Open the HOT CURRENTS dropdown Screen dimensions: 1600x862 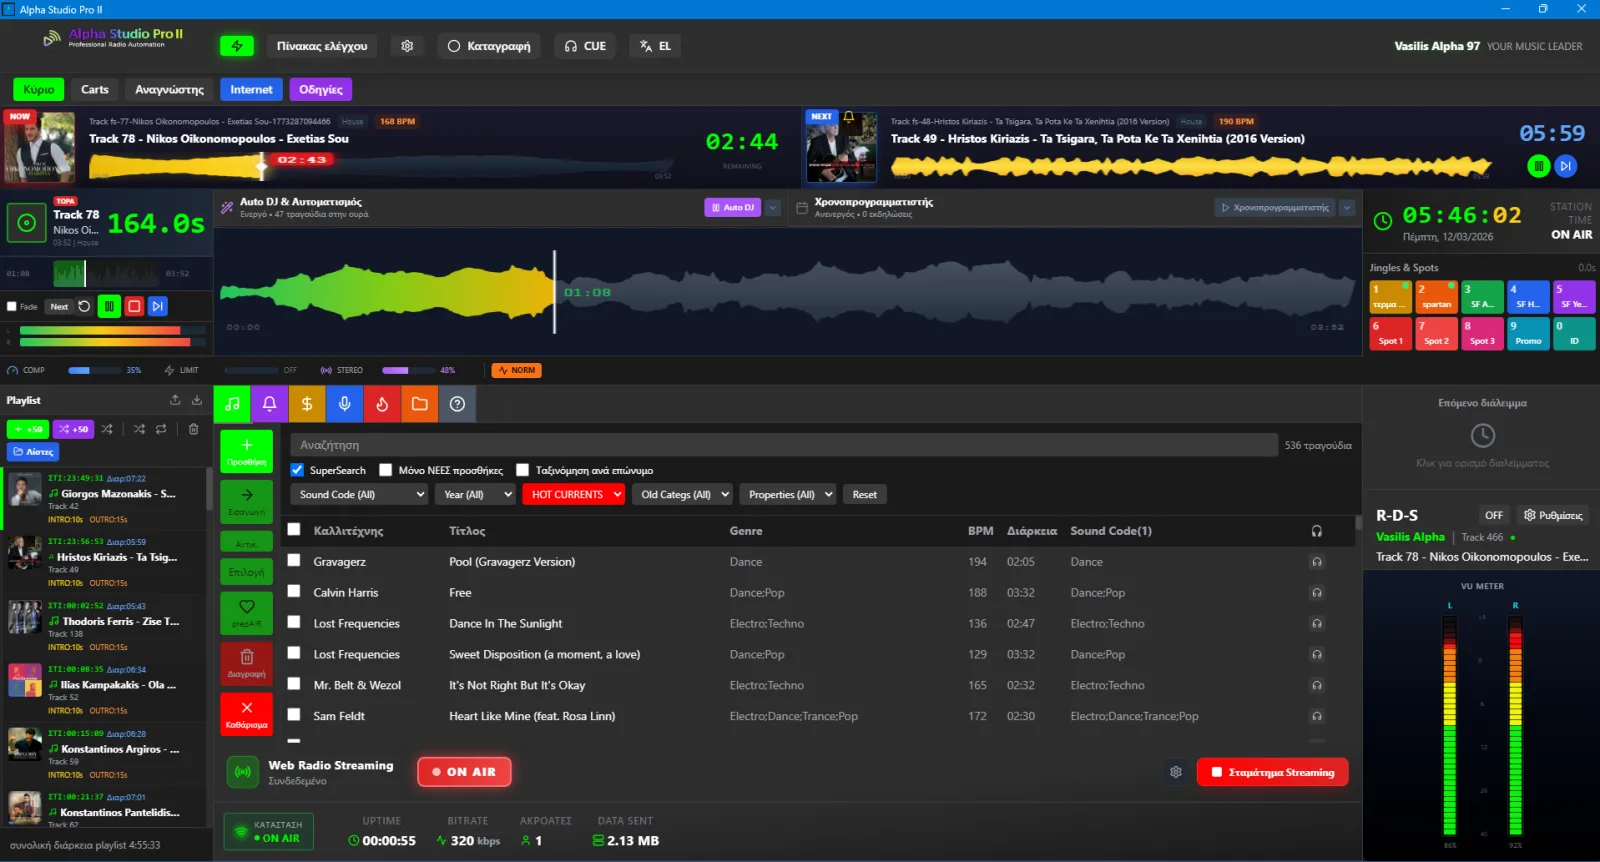point(574,495)
